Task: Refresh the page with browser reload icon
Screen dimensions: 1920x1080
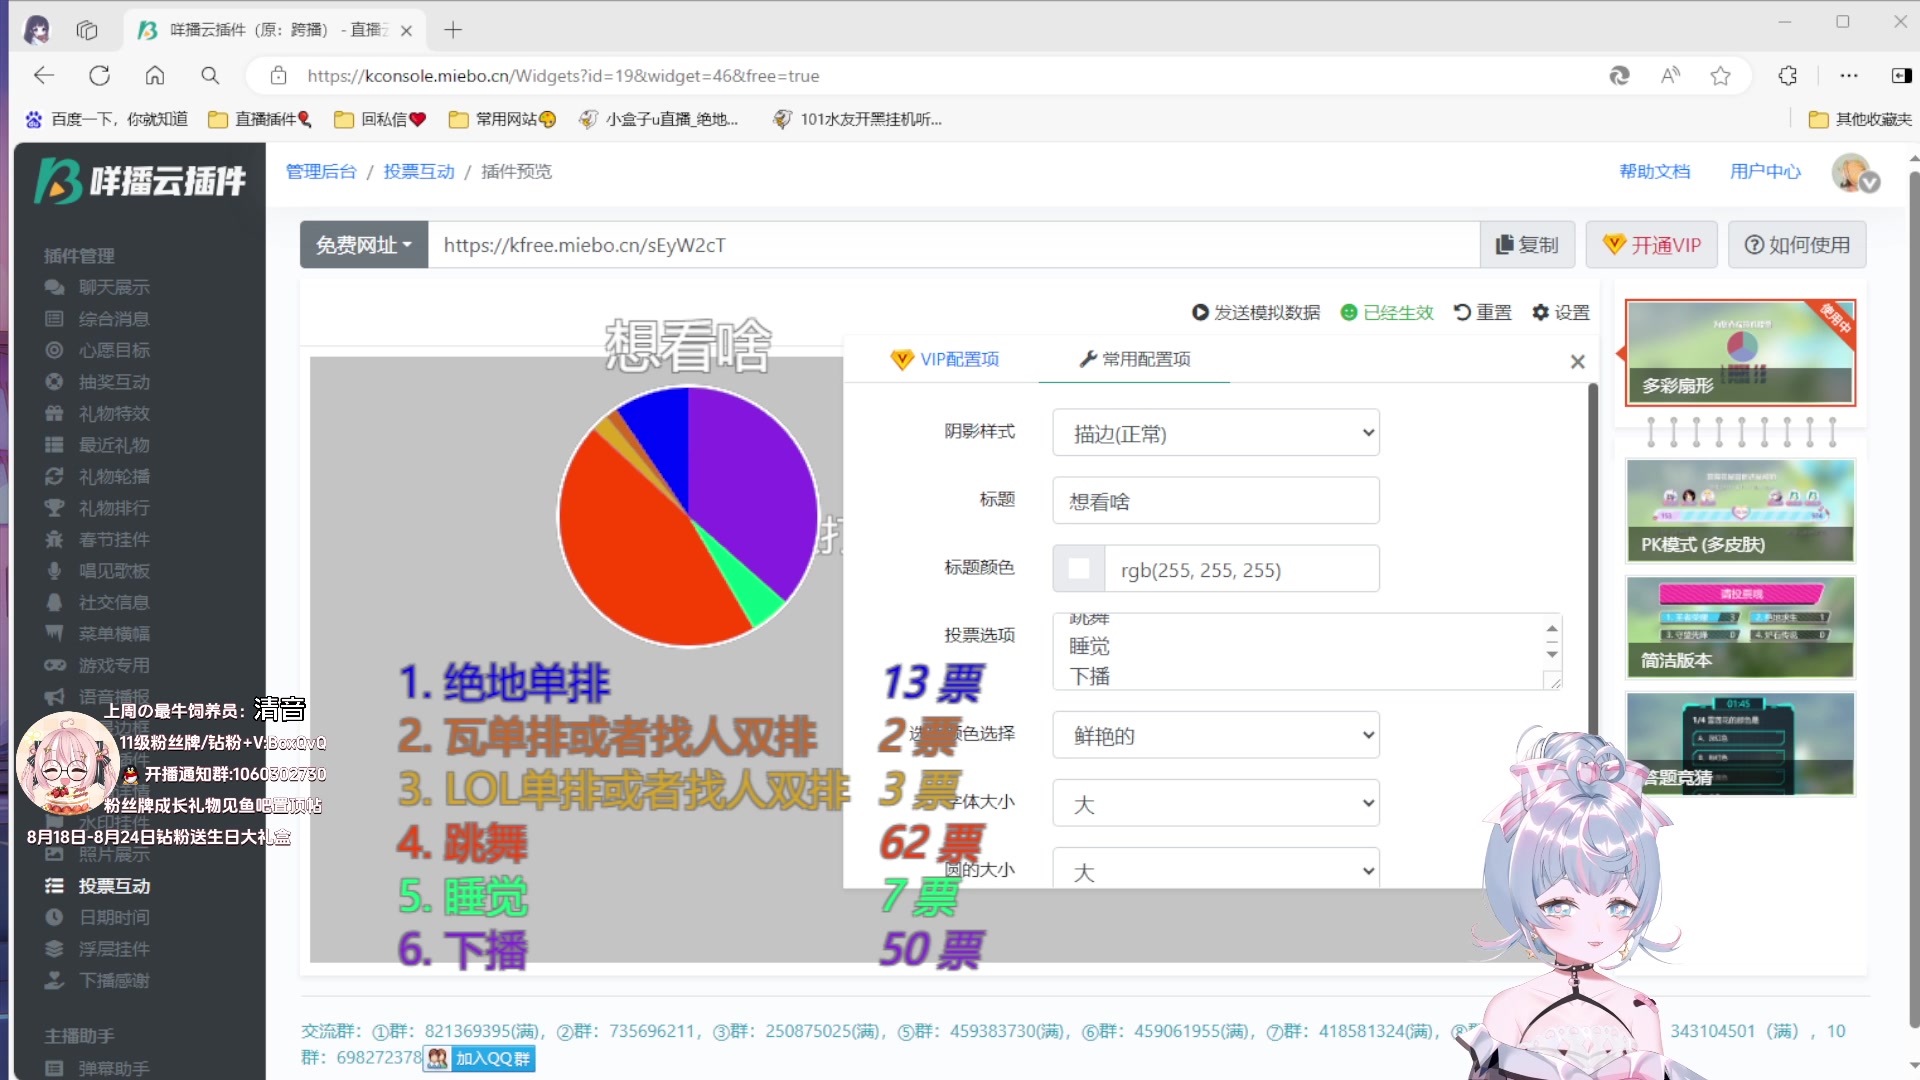Action: (99, 75)
